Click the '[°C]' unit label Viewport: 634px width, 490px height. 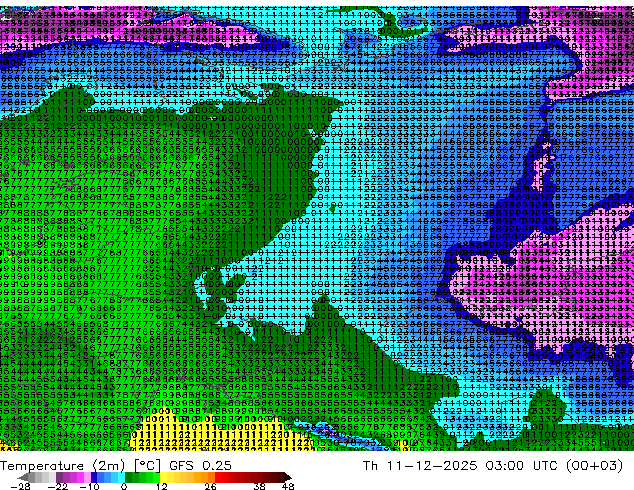[147, 466]
